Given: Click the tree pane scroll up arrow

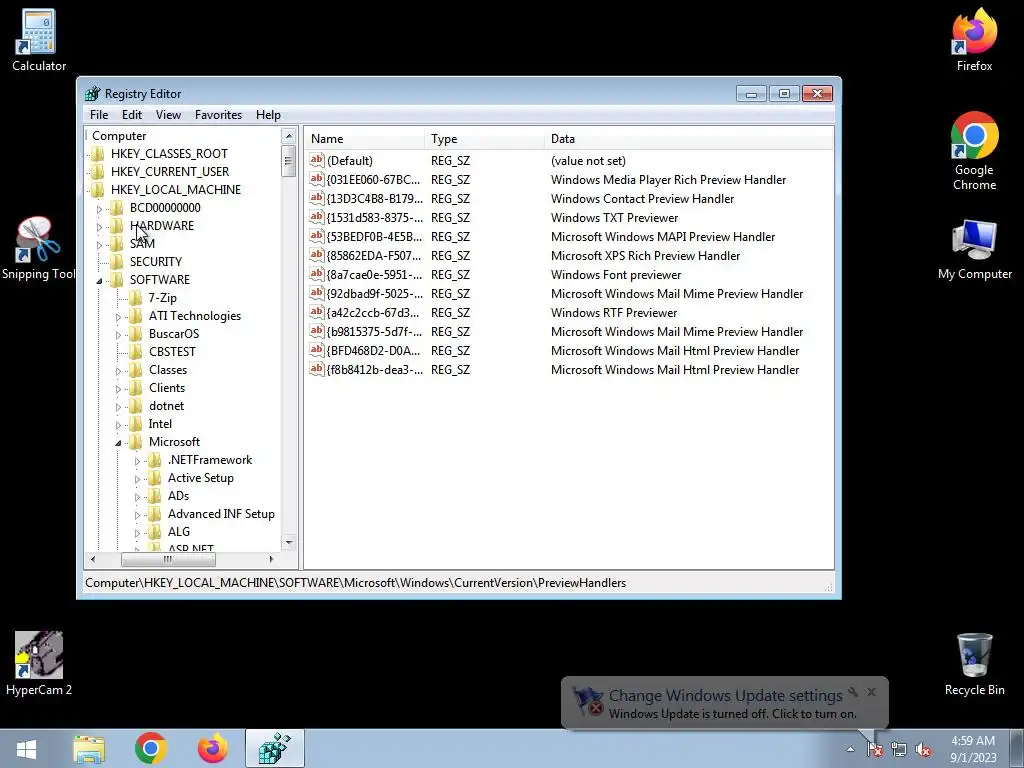Looking at the screenshot, I should point(288,136).
